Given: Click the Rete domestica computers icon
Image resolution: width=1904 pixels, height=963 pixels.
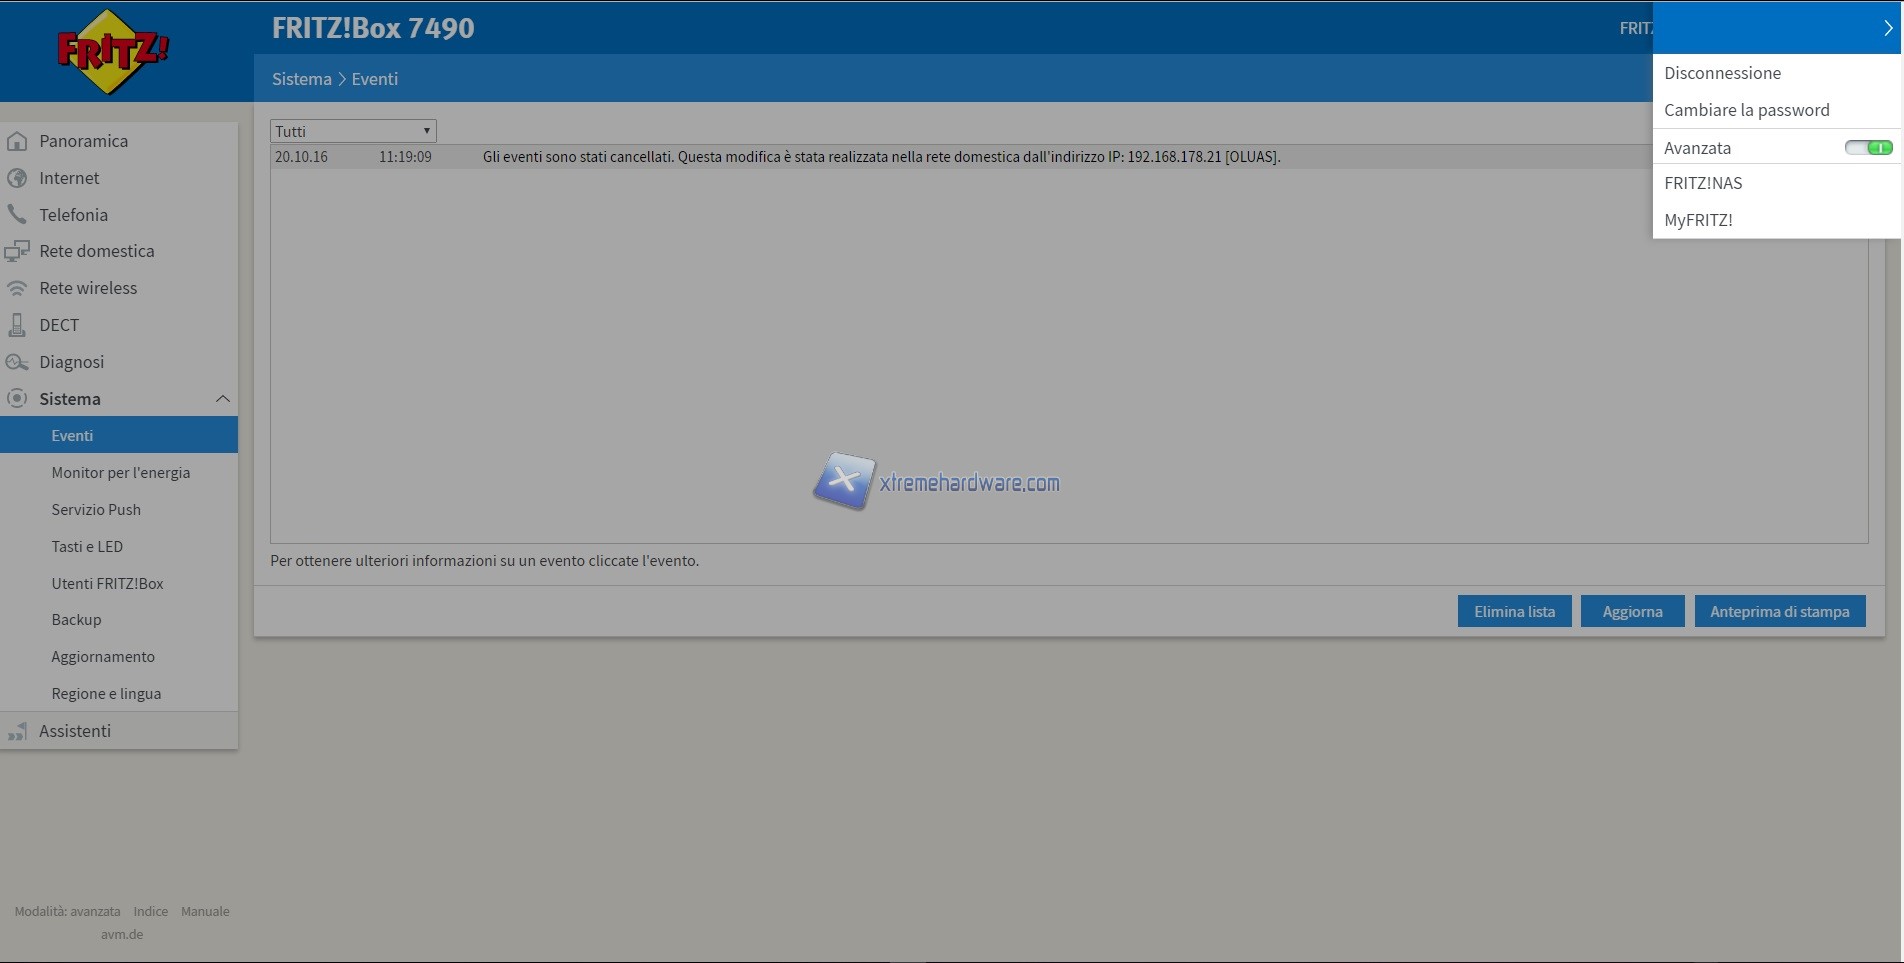Looking at the screenshot, I should 17,252.
